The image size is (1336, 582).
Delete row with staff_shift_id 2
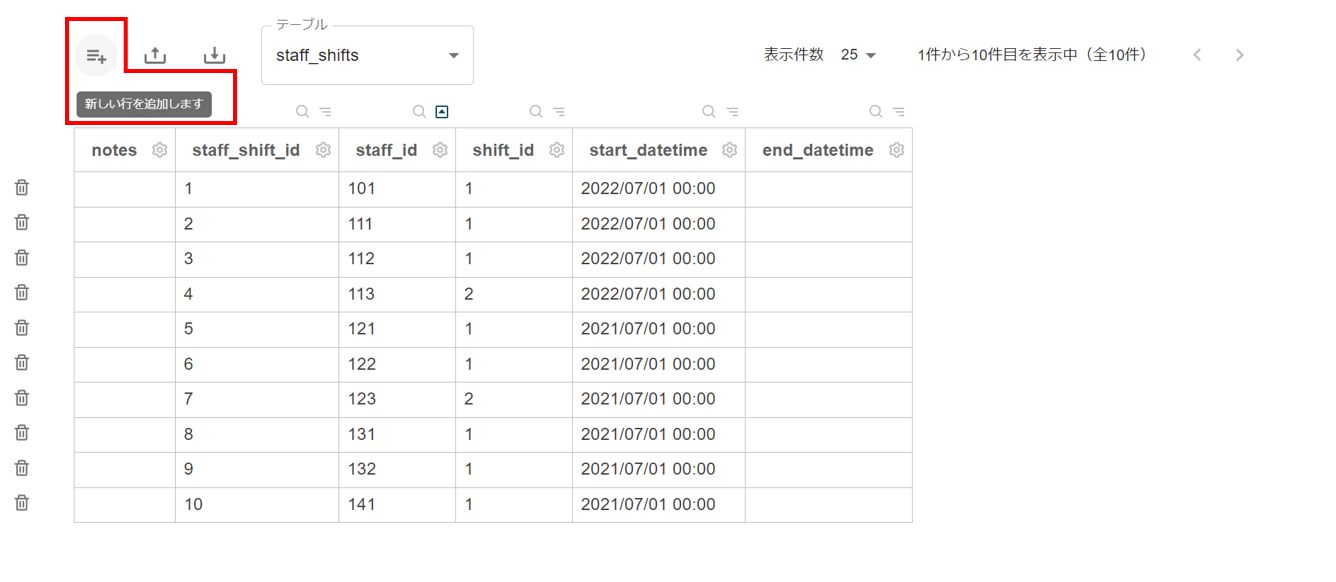tap(22, 223)
